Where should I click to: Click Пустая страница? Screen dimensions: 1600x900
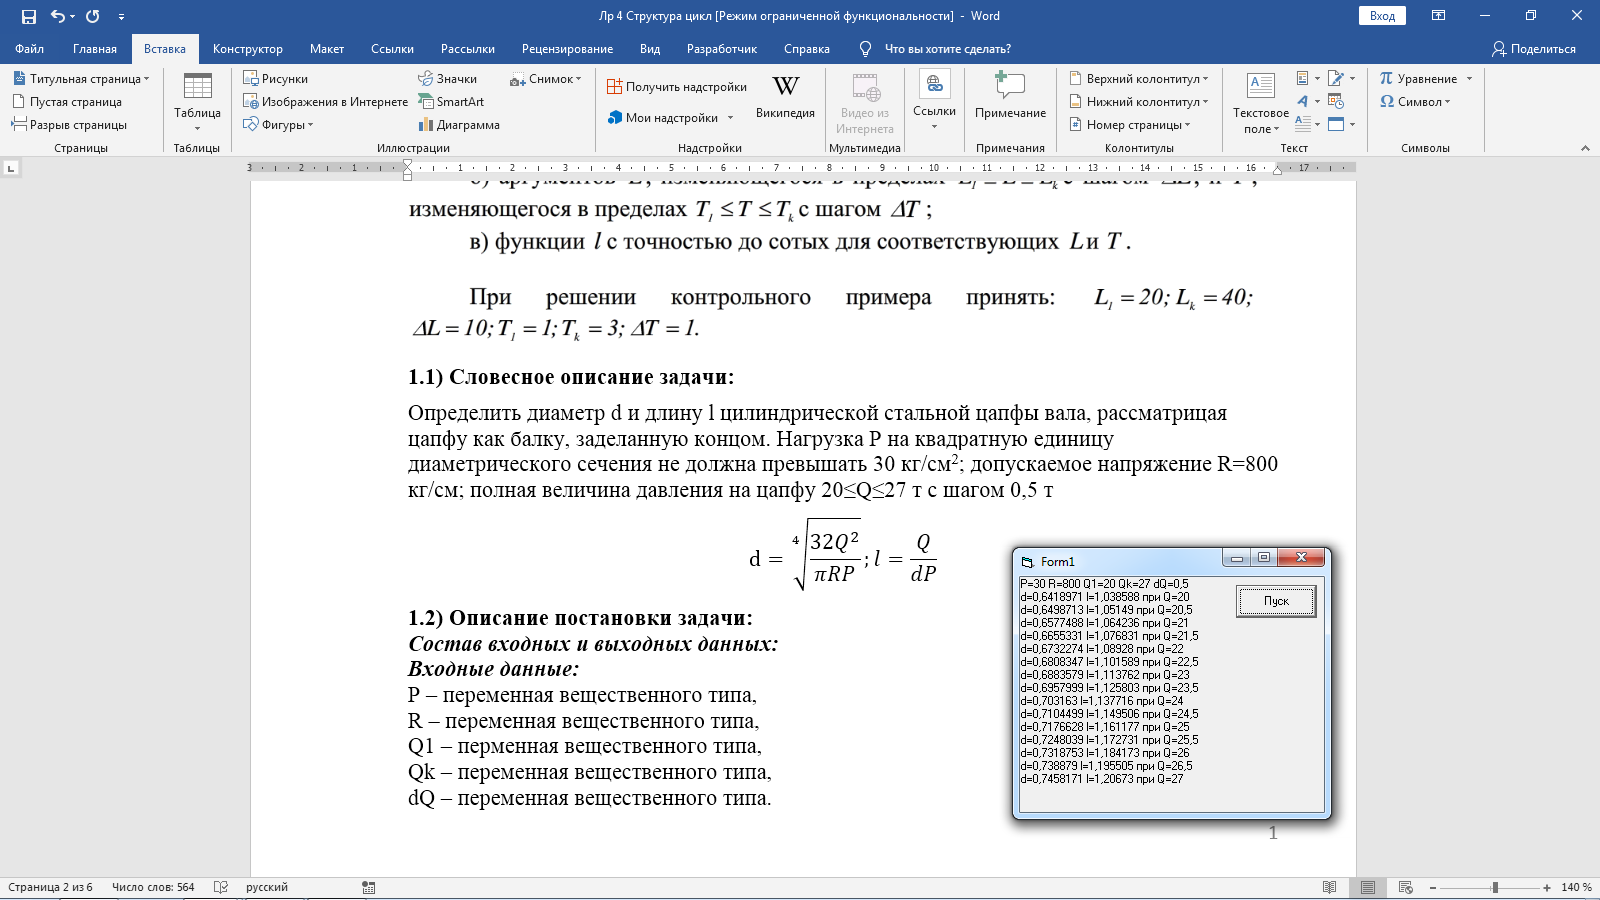(x=67, y=101)
